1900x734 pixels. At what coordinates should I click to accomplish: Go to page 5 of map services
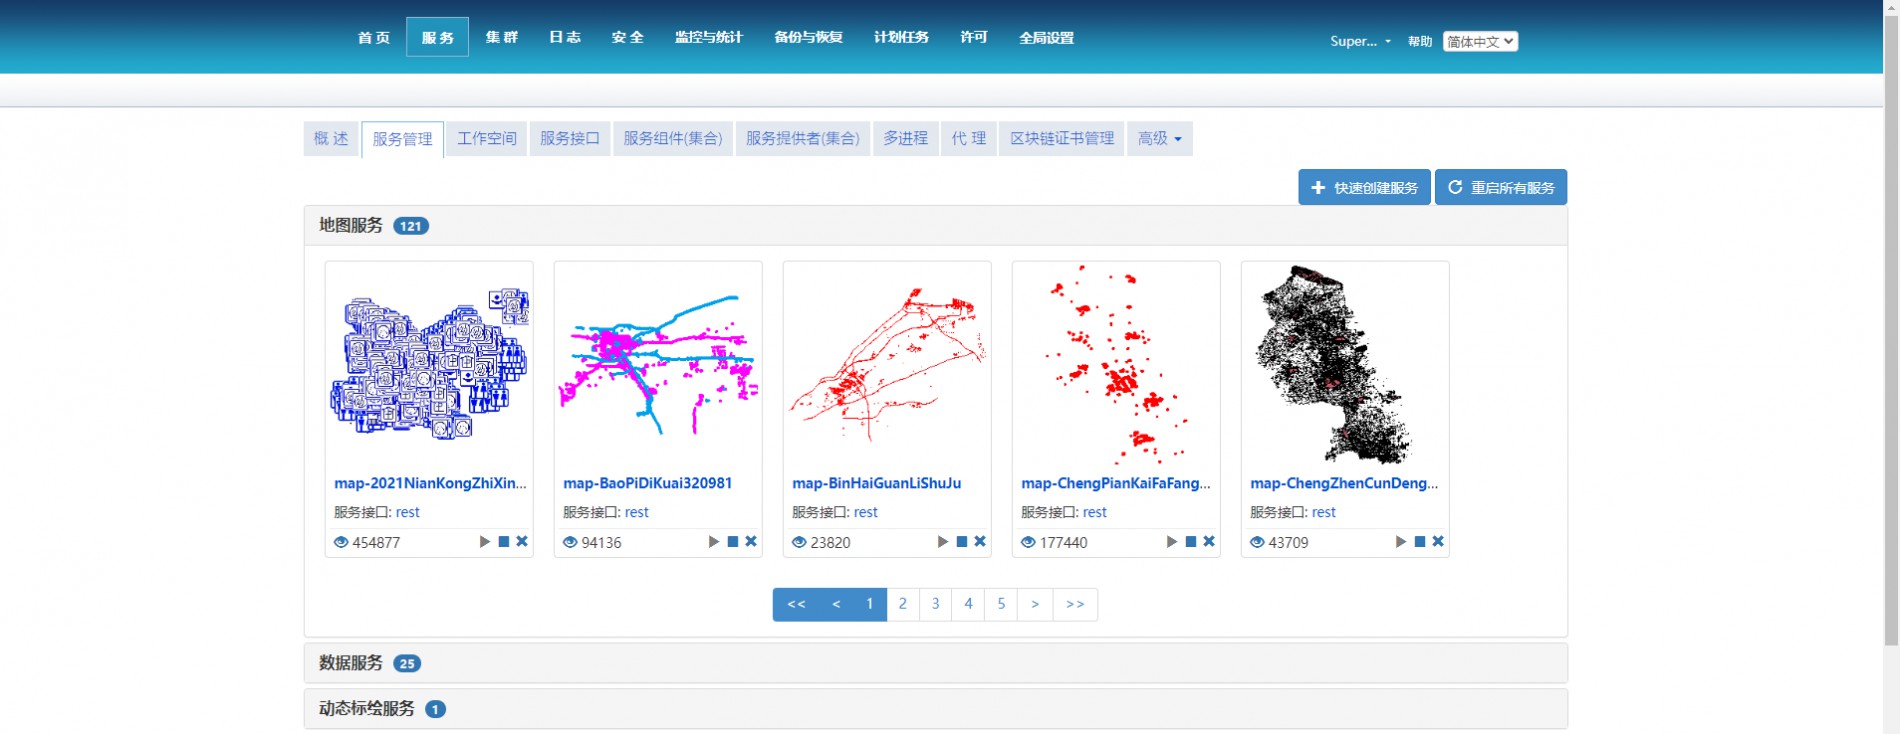point(1001,604)
